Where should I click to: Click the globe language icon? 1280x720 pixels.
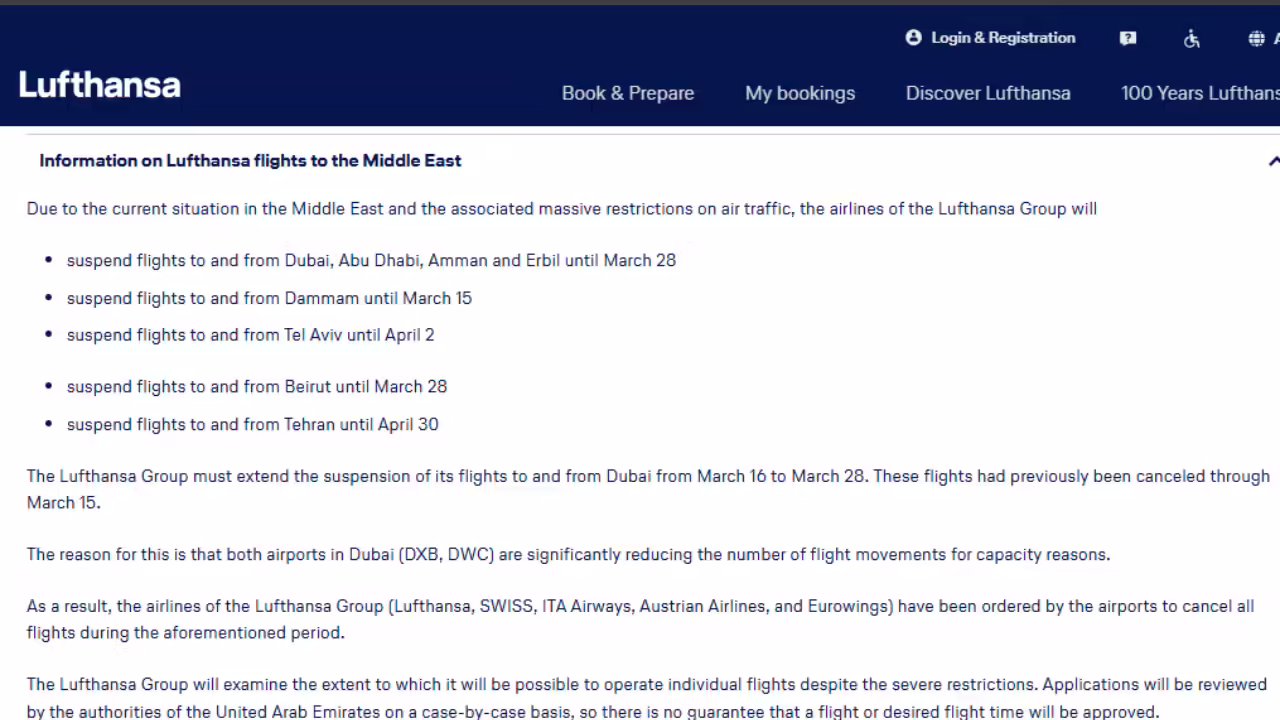[1256, 39]
